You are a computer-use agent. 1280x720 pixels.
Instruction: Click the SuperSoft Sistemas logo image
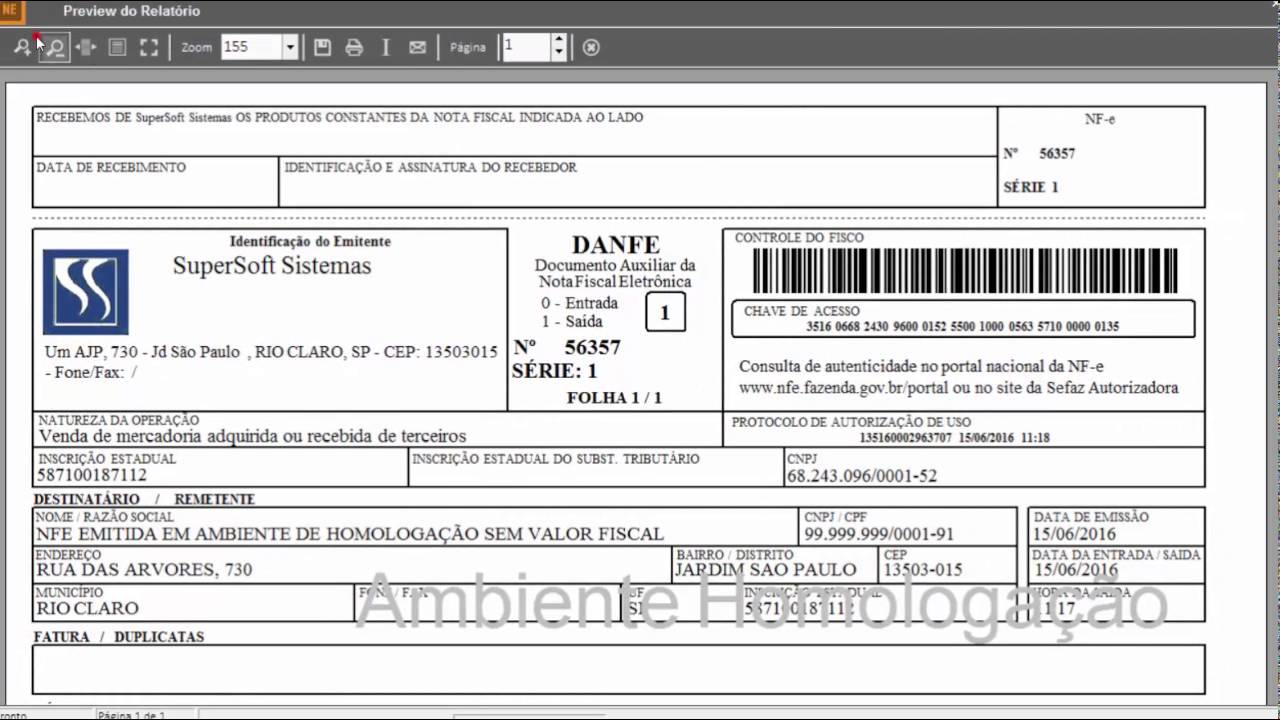click(85, 291)
